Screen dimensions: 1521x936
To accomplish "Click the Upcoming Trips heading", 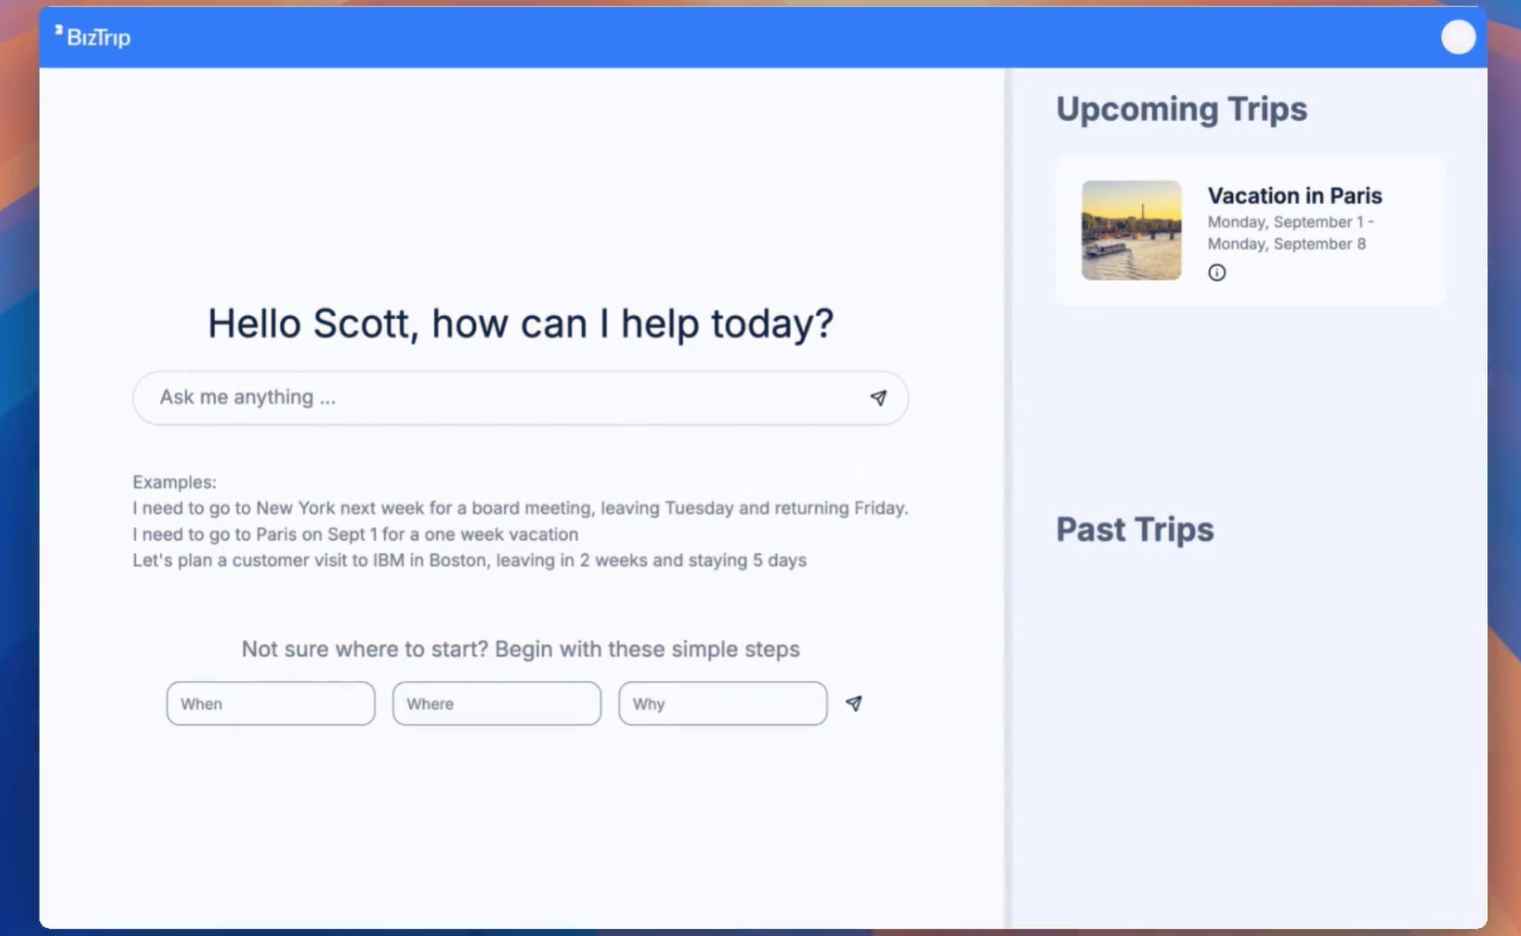I will pos(1181,109).
